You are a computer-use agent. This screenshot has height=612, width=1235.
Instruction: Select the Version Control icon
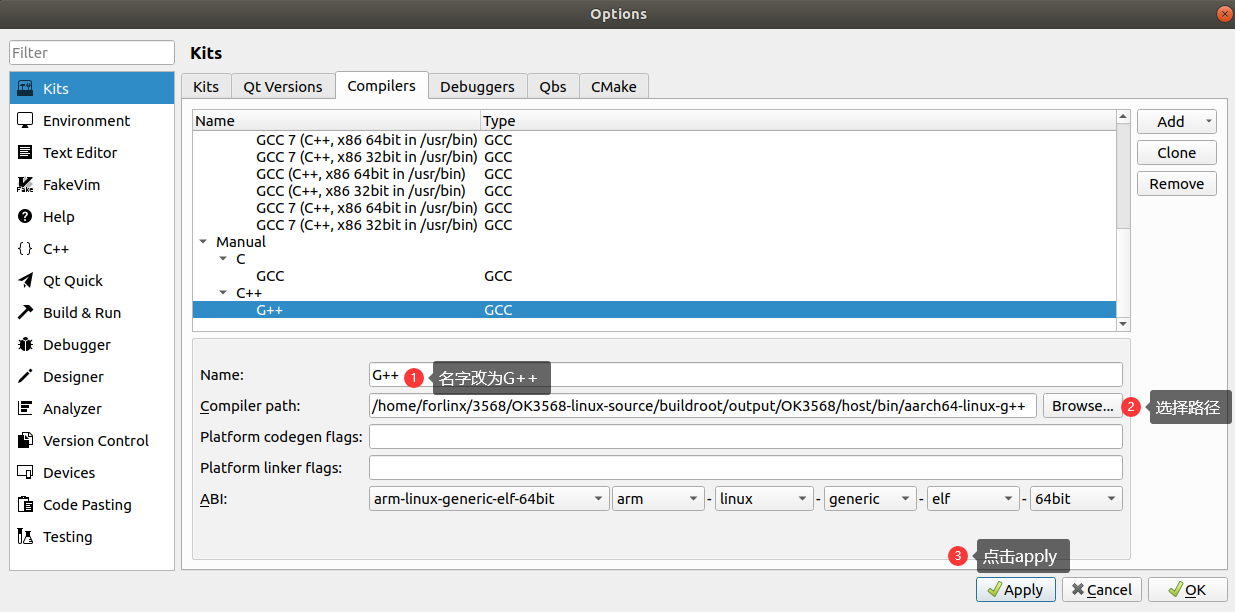coord(25,441)
